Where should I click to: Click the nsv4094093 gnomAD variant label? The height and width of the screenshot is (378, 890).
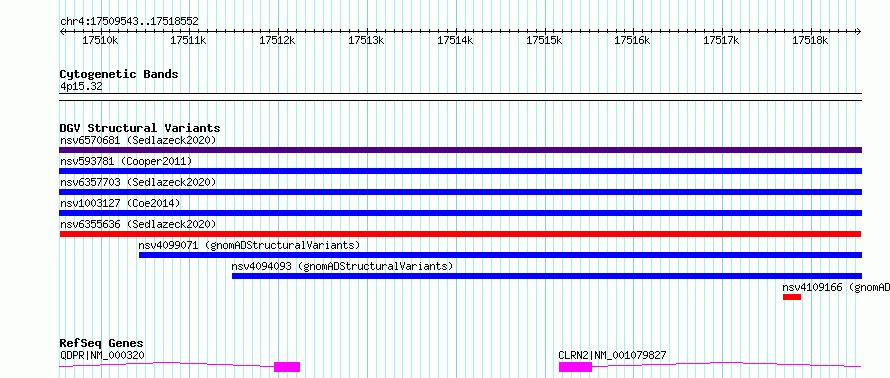point(342,266)
